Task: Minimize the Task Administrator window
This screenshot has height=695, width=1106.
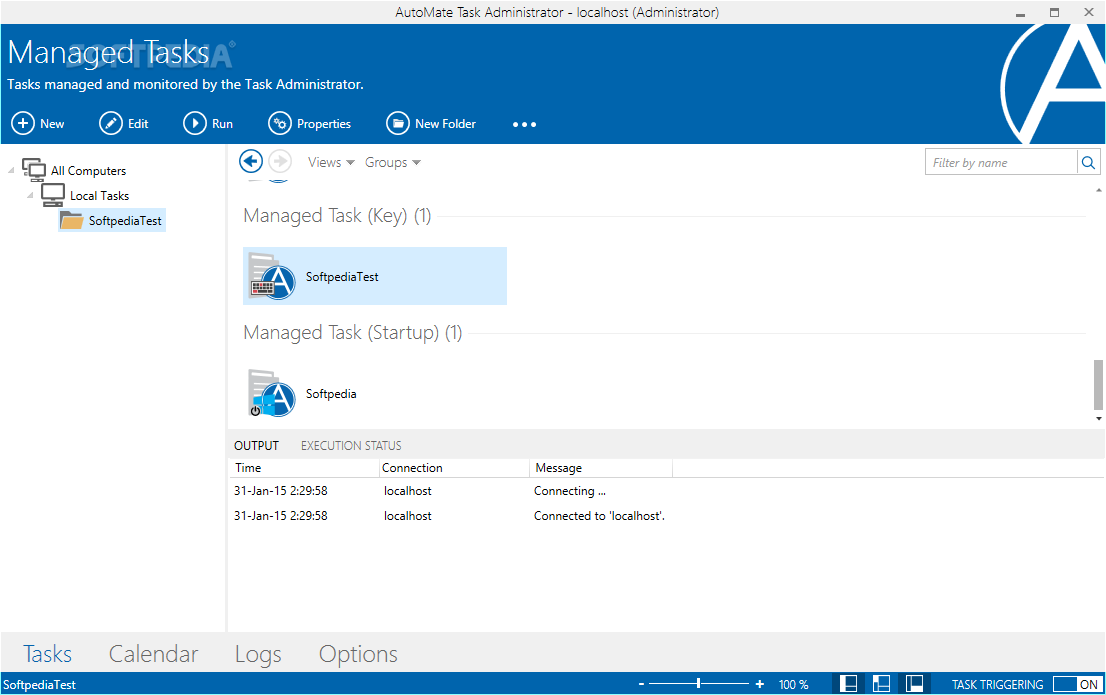Action: click(x=1020, y=13)
